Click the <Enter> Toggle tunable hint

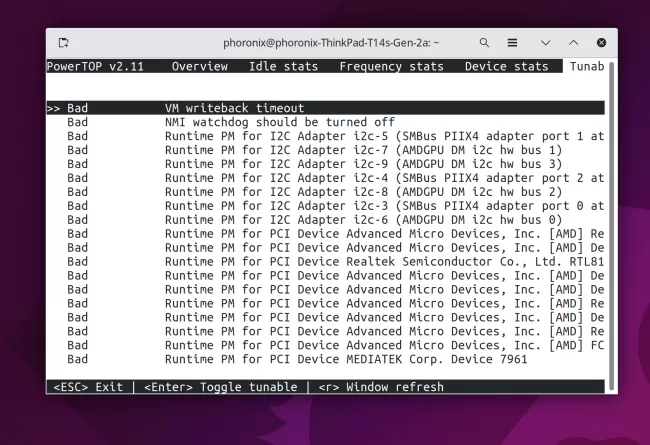(x=221, y=387)
